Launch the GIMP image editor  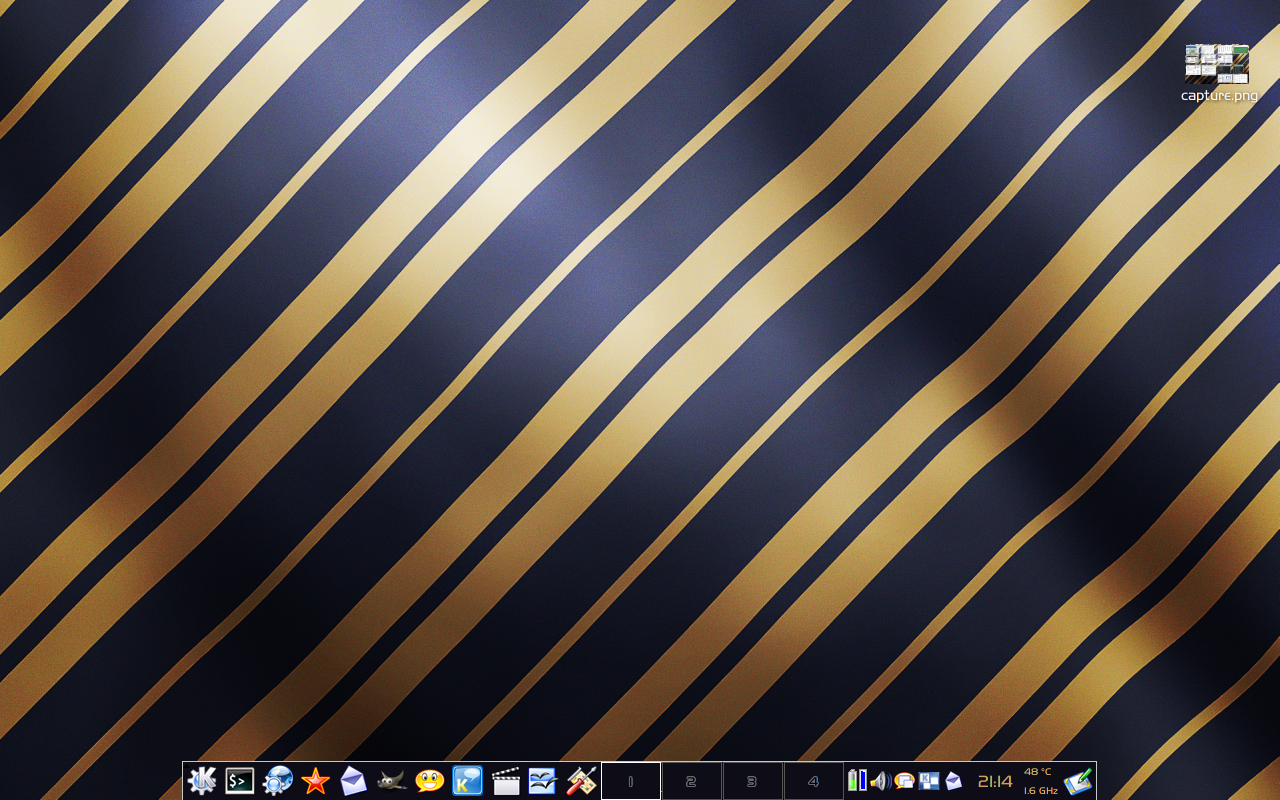[392, 781]
